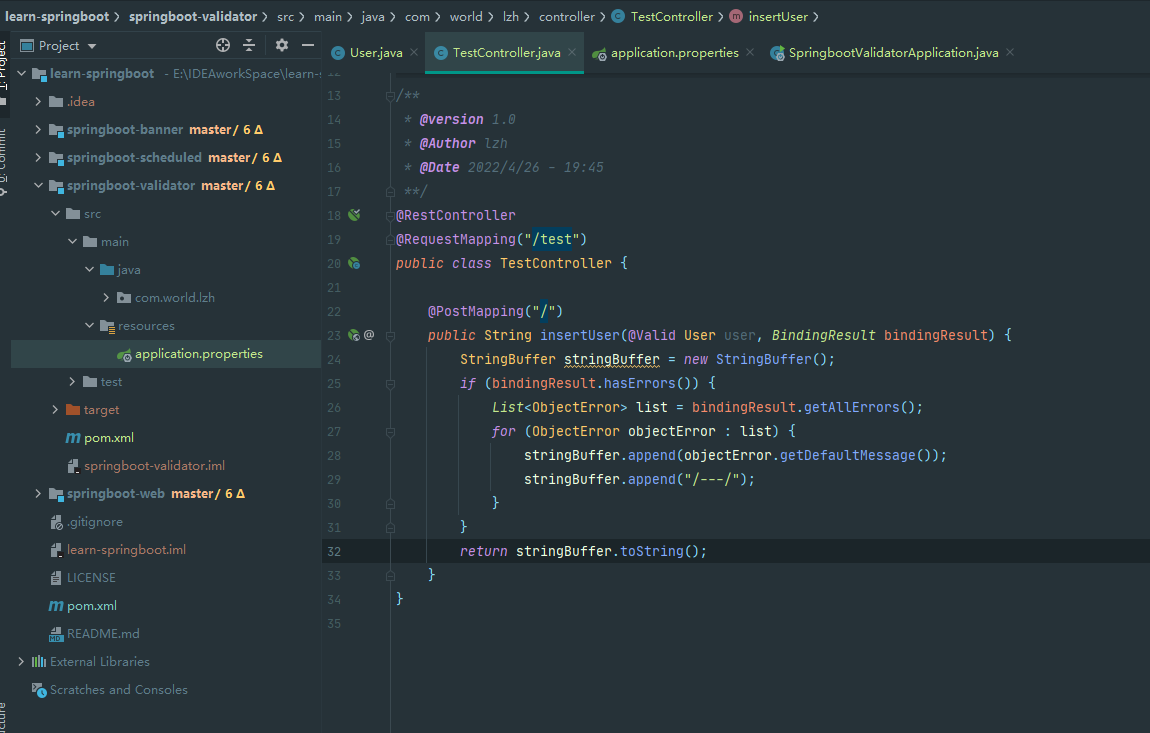Expand External Libraries node

tap(21, 662)
